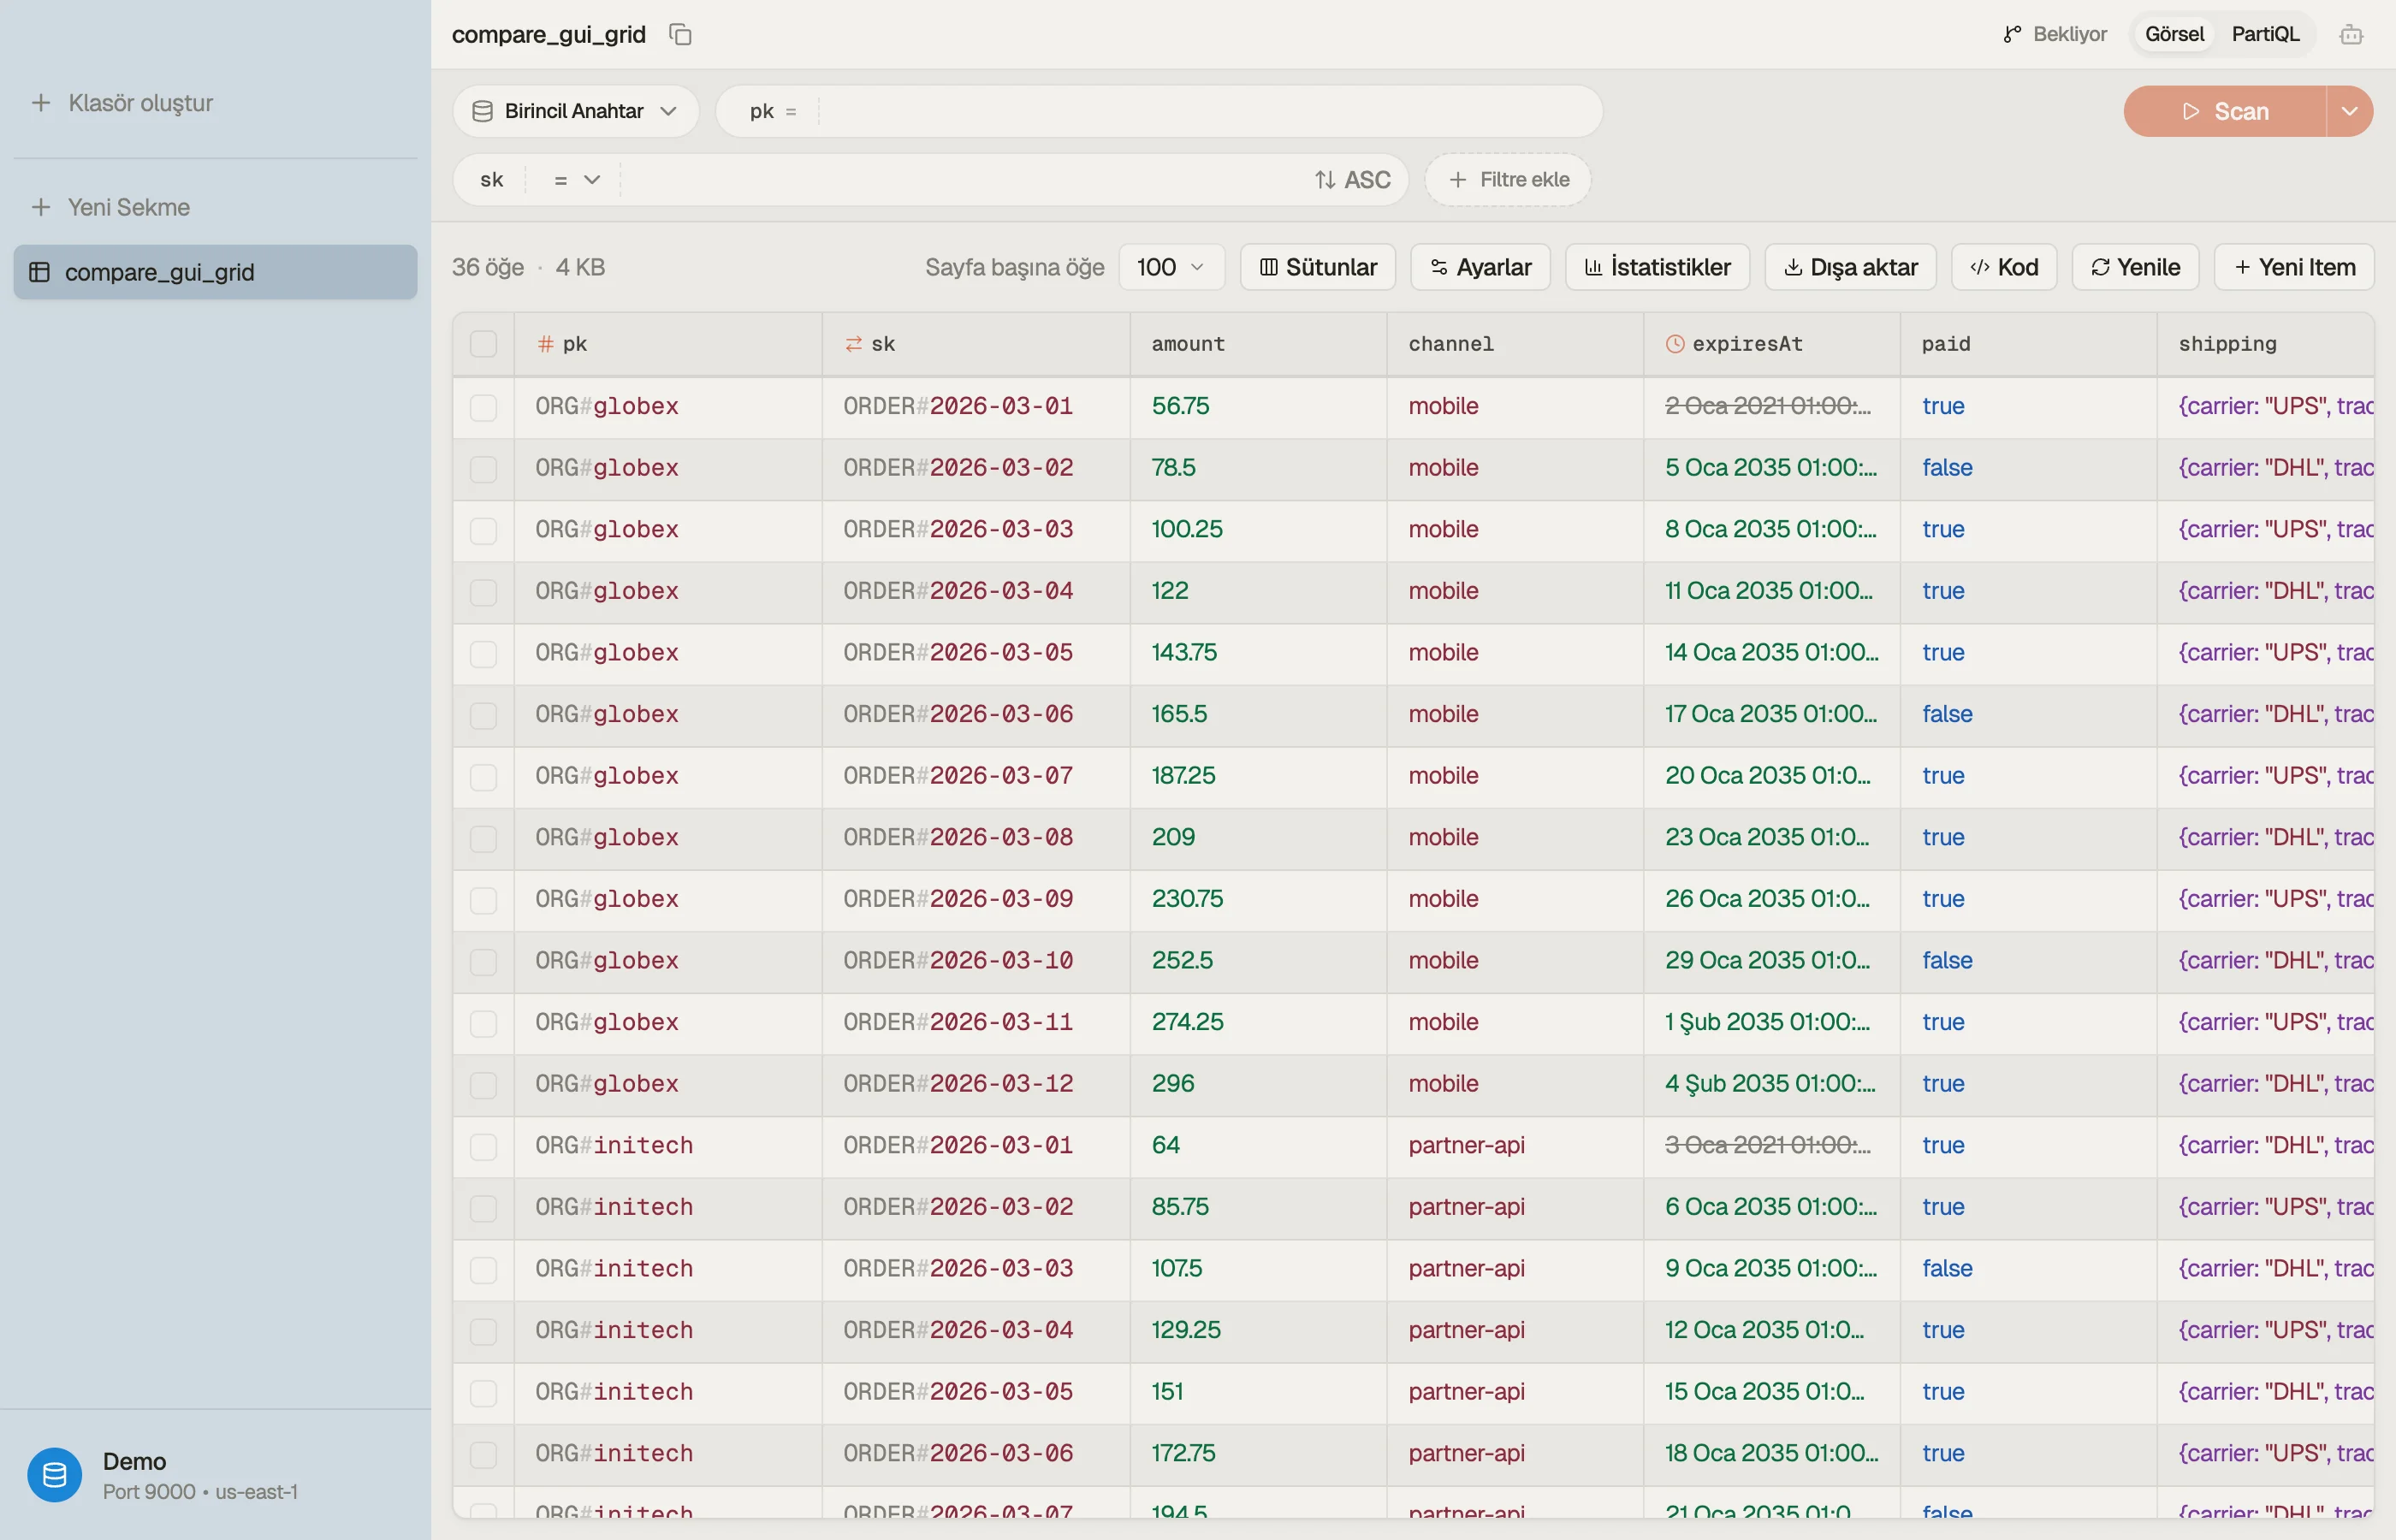
Task: Click the channel column header
Action: click(x=1515, y=344)
